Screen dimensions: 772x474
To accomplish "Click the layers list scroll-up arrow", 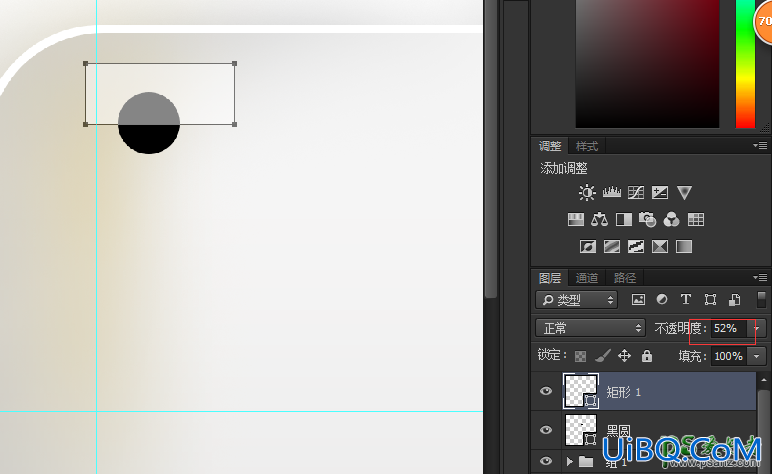I will click(764, 380).
